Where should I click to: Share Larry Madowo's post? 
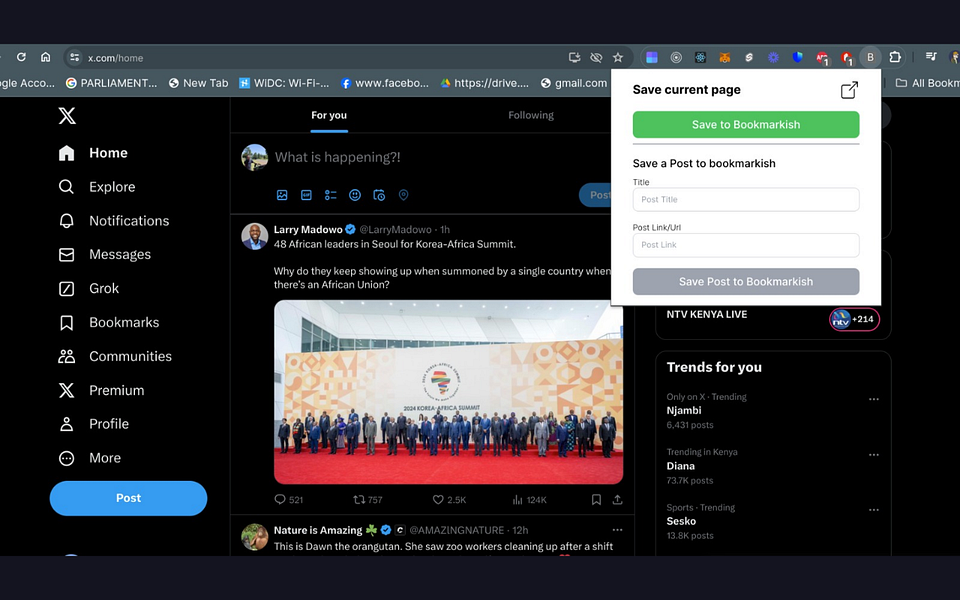point(617,500)
